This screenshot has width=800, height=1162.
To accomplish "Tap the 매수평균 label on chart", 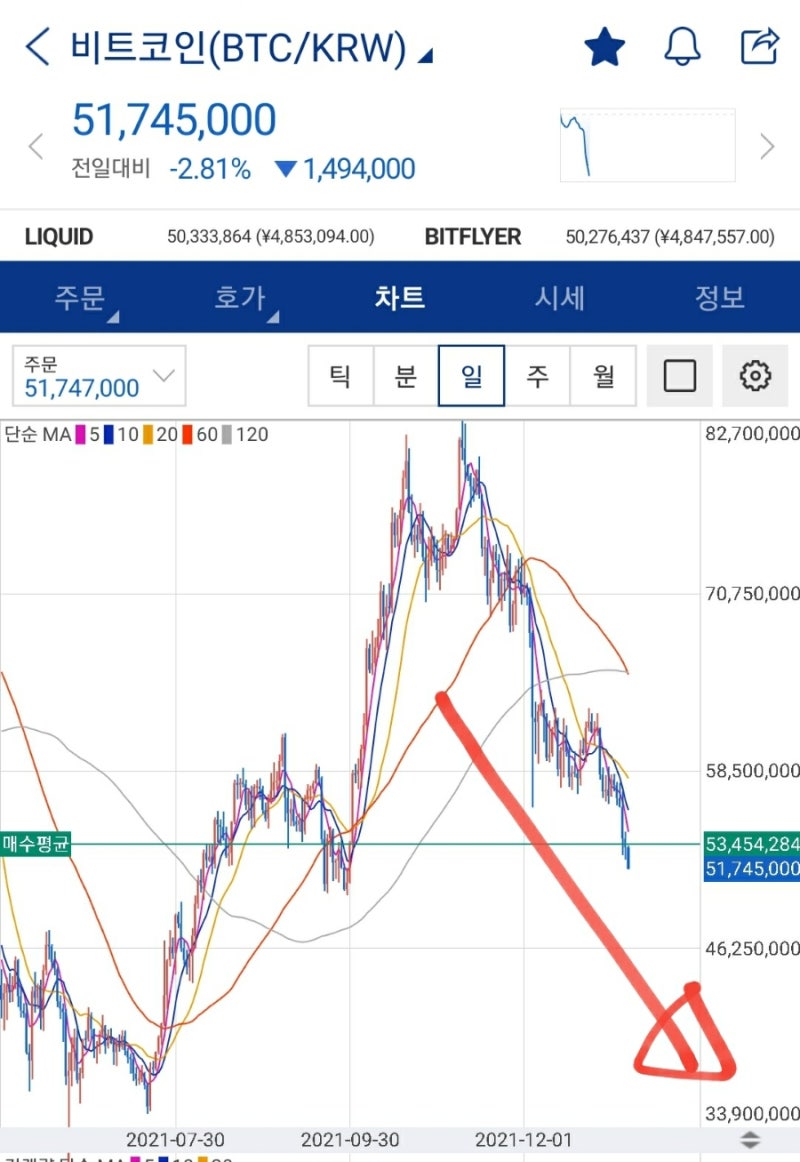I will (x=36, y=843).
